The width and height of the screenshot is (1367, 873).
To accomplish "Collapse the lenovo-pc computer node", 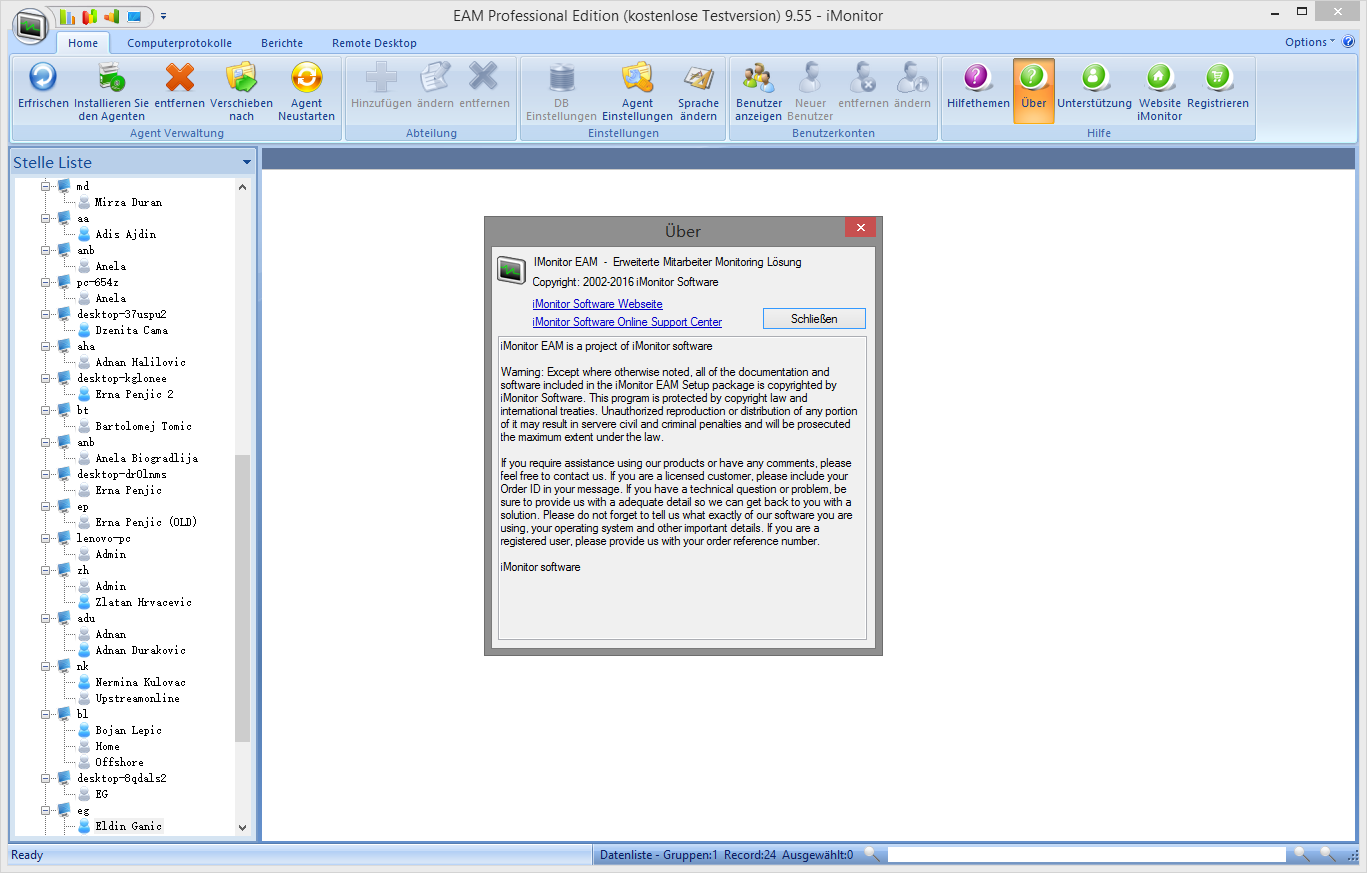I will 45,538.
